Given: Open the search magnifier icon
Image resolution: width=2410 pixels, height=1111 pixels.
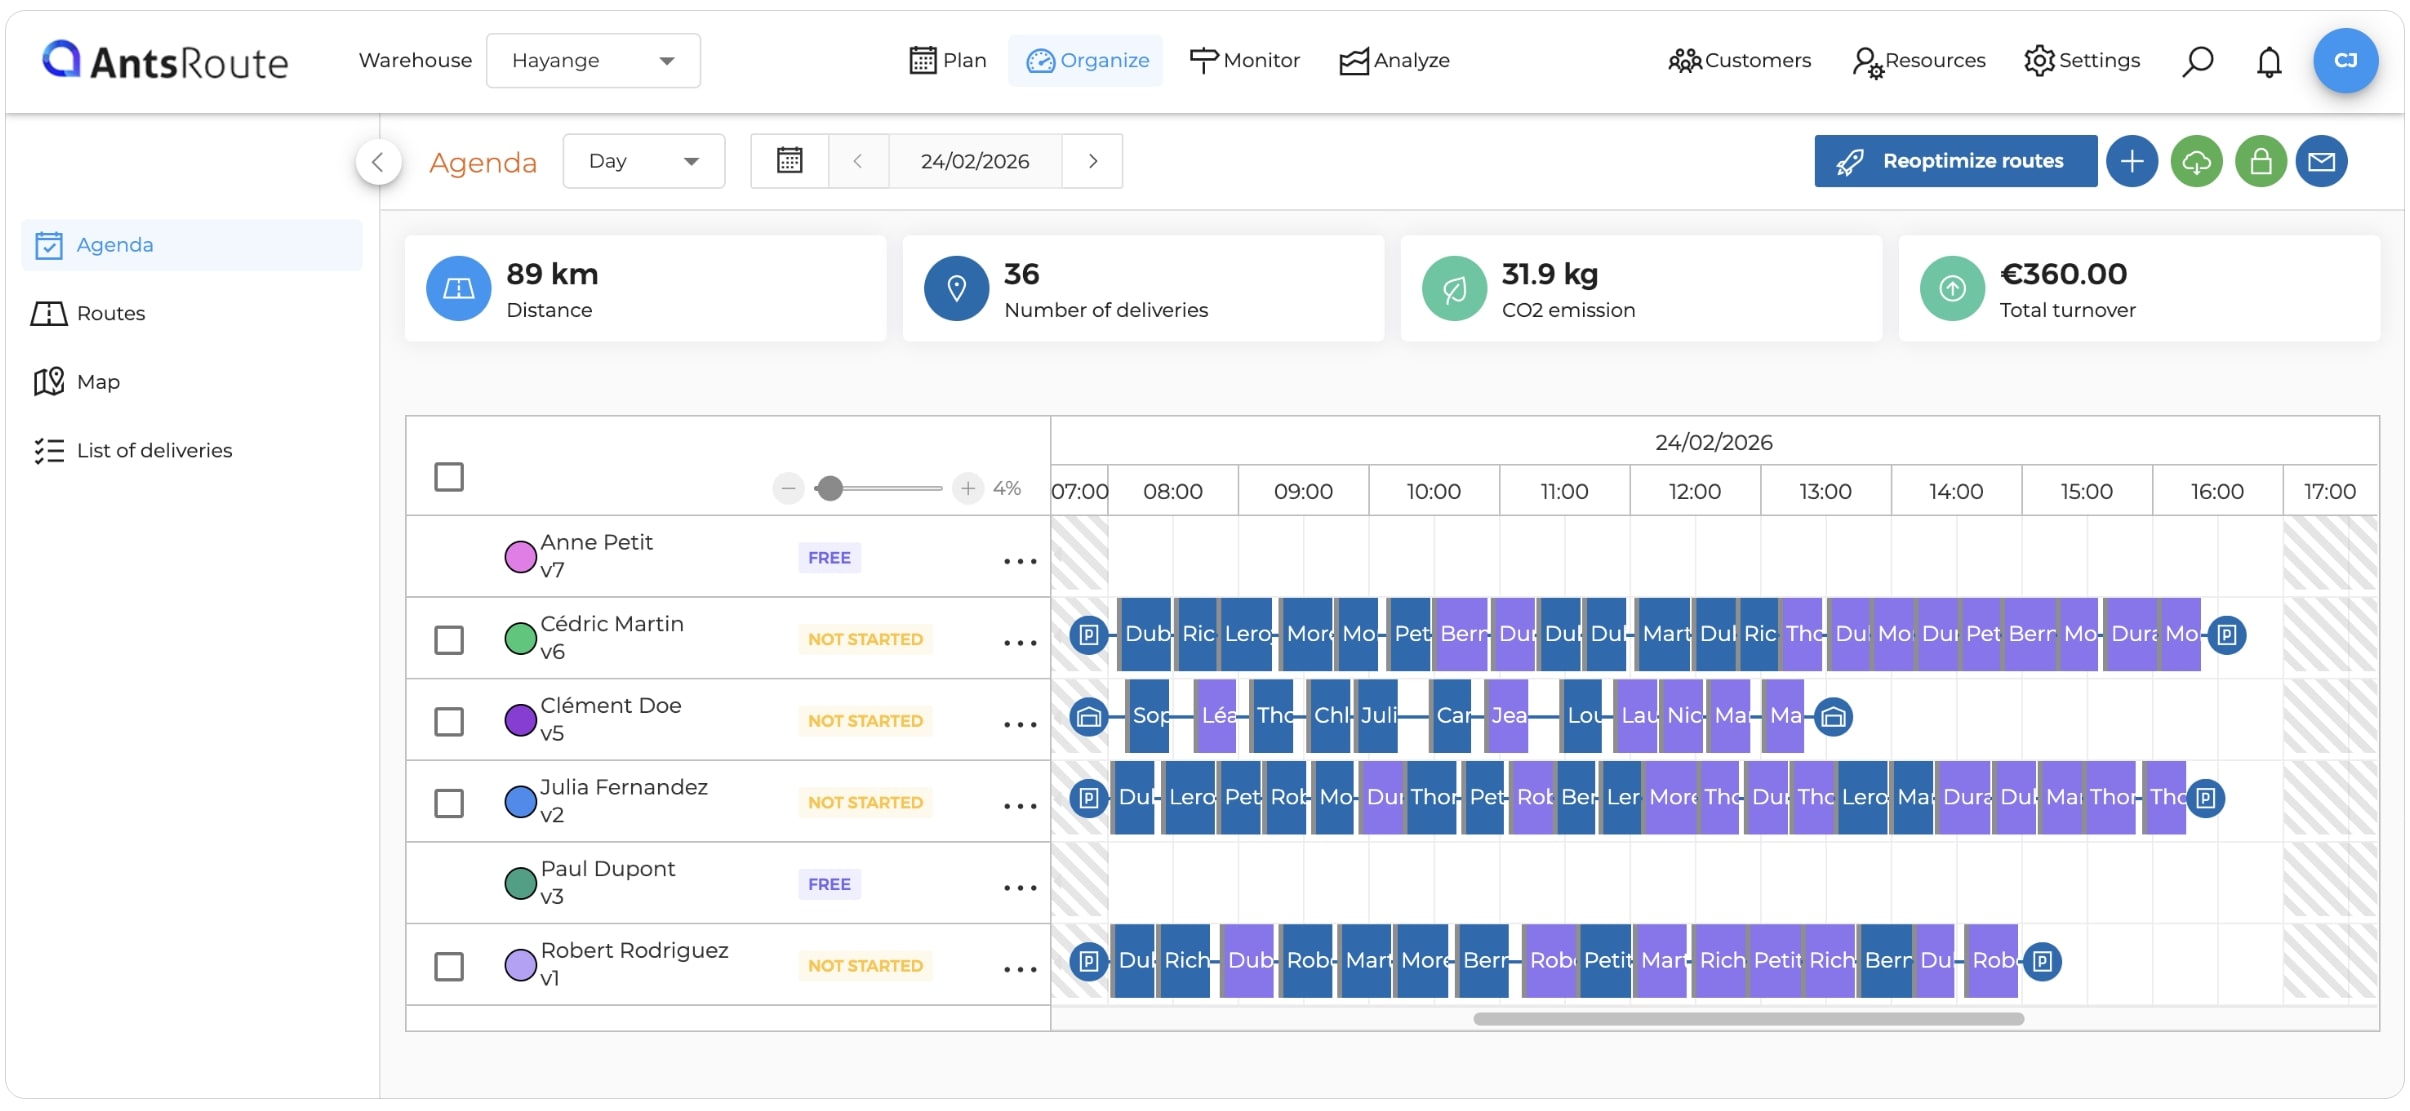Looking at the screenshot, I should [2197, 61].
